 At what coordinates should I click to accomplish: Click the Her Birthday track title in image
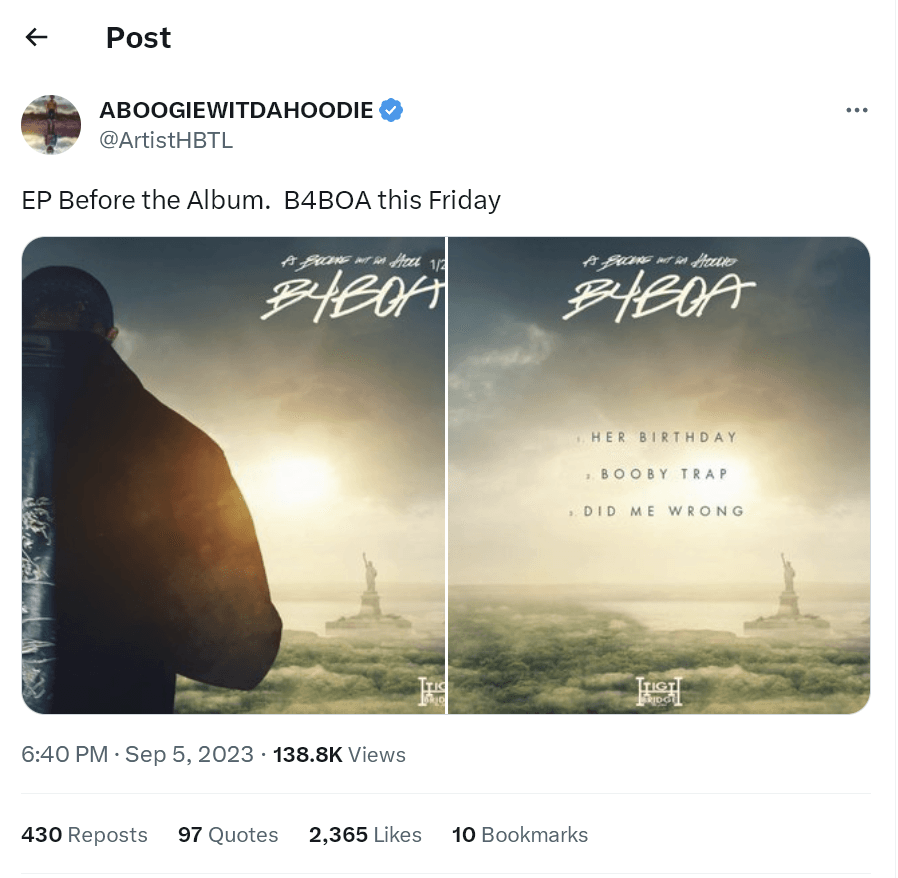click(663, 438)
